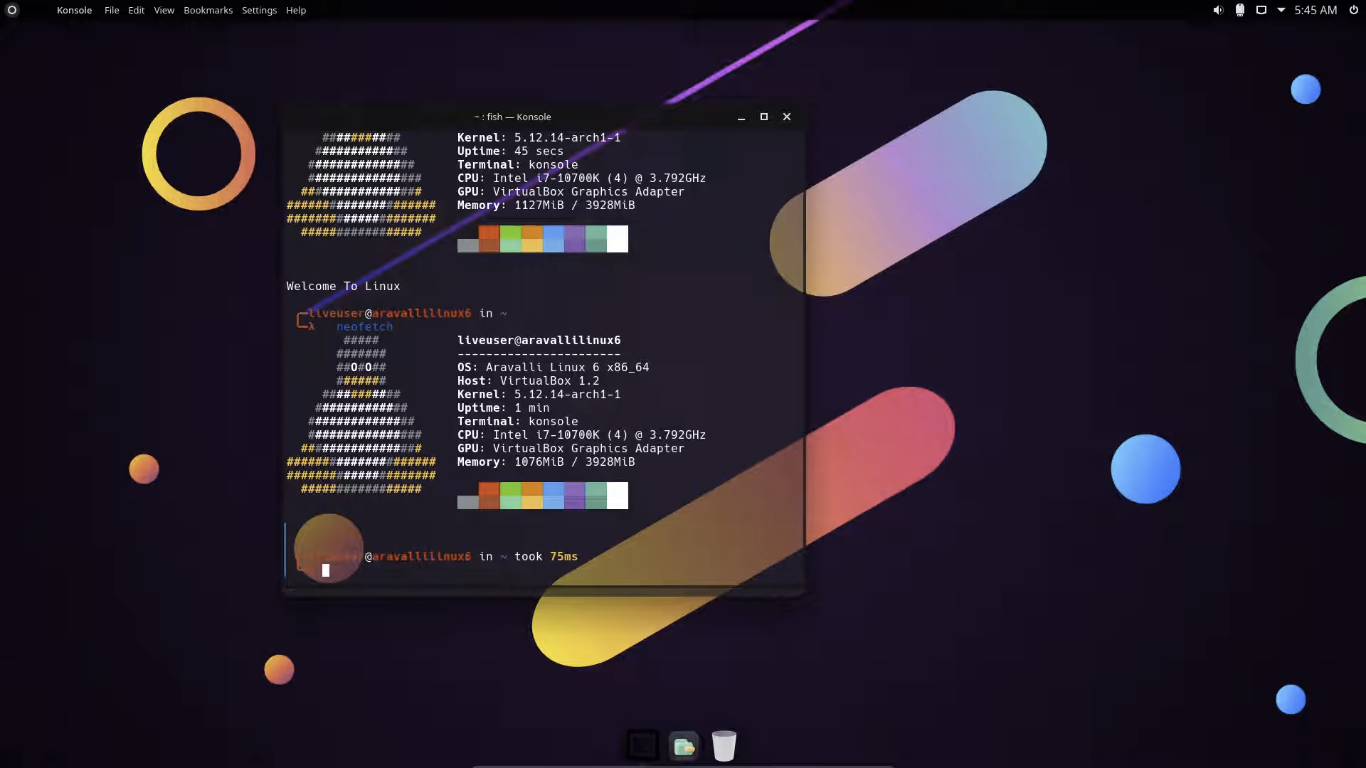Image resolution: width=1366 pixels, height=768 pixels.
Task: Click the "Uptime: 45 secs" line
Action: (511, 151)
